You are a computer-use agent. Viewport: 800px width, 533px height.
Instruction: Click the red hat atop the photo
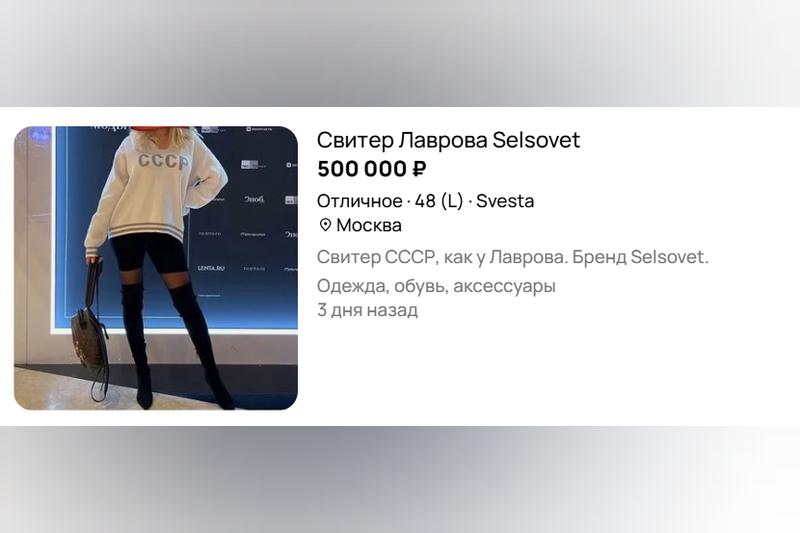pyautogui.click(x=160, y=129)
